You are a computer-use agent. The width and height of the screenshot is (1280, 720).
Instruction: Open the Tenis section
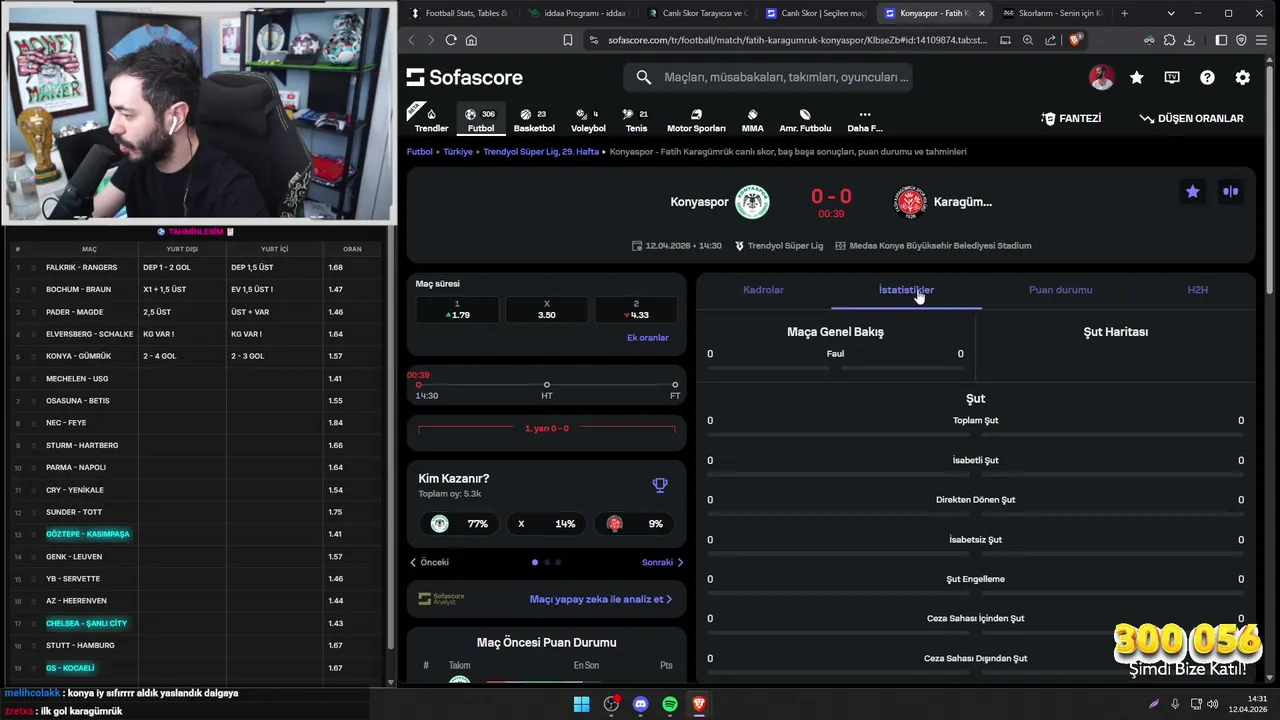coord(636,120)
